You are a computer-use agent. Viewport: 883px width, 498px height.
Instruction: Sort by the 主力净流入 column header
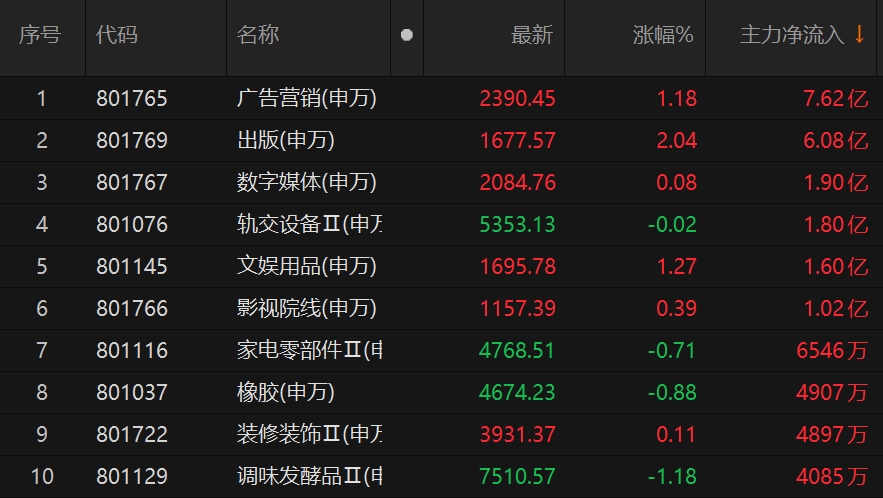pyautogui.click(x=792, y=35)
